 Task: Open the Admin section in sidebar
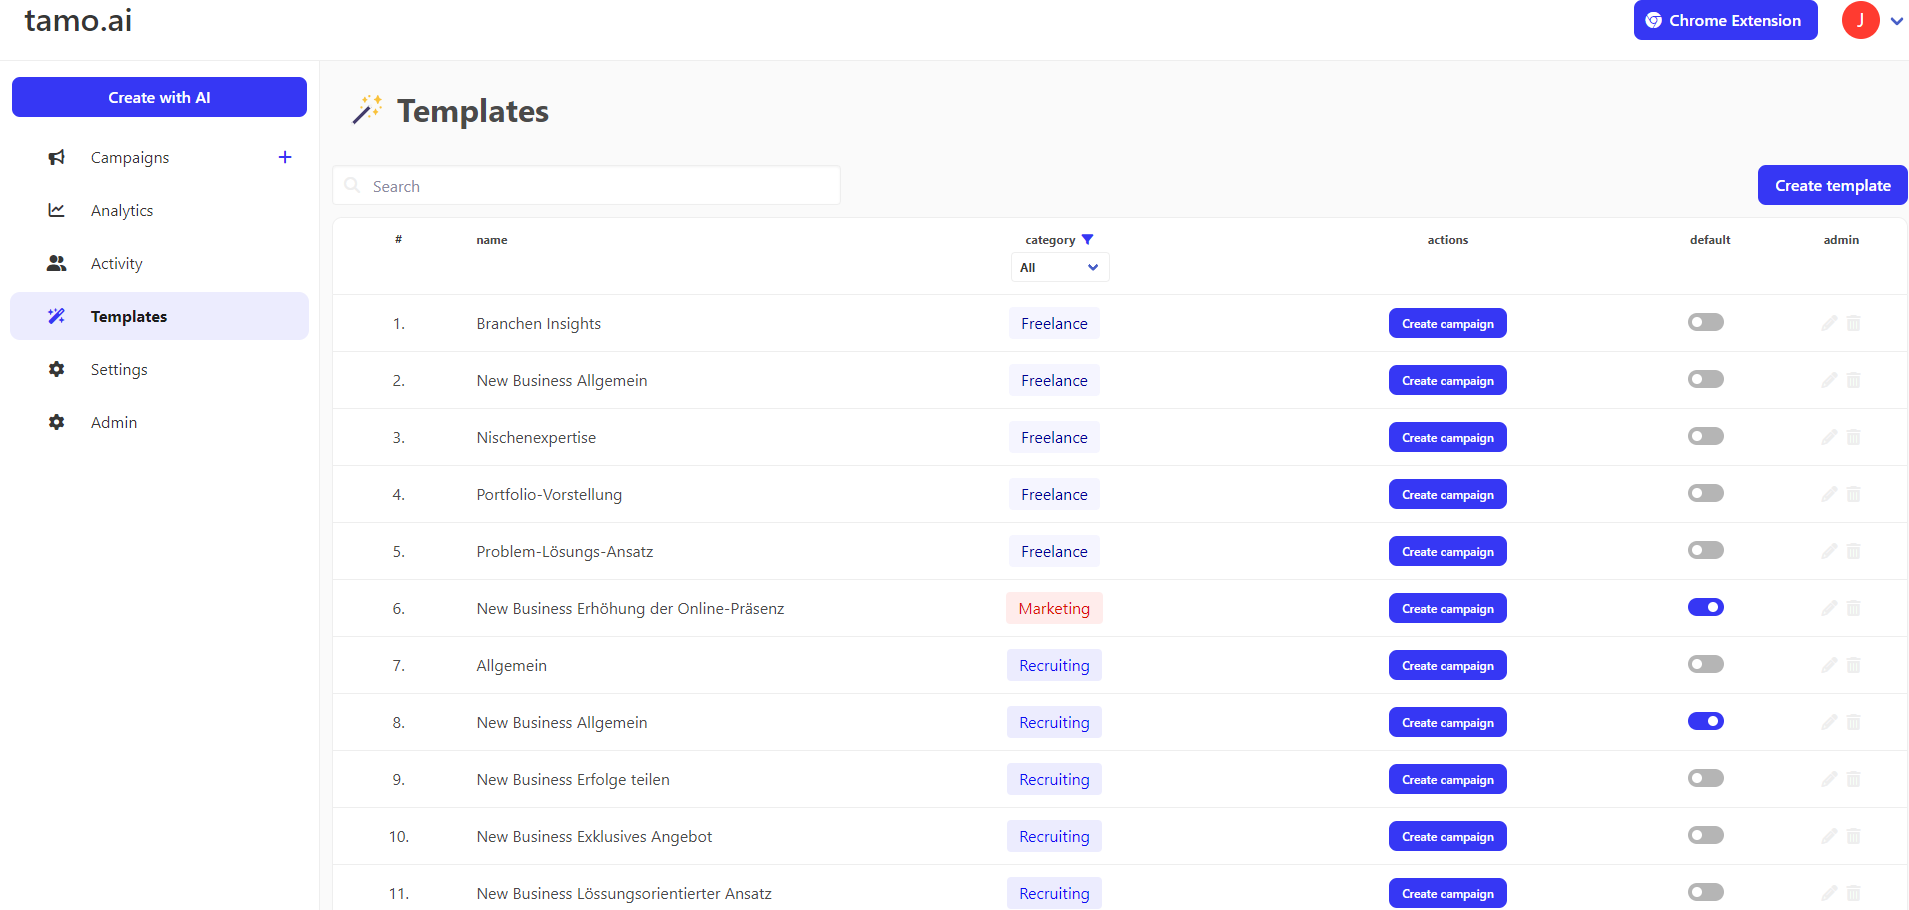(x=114, y=422)
